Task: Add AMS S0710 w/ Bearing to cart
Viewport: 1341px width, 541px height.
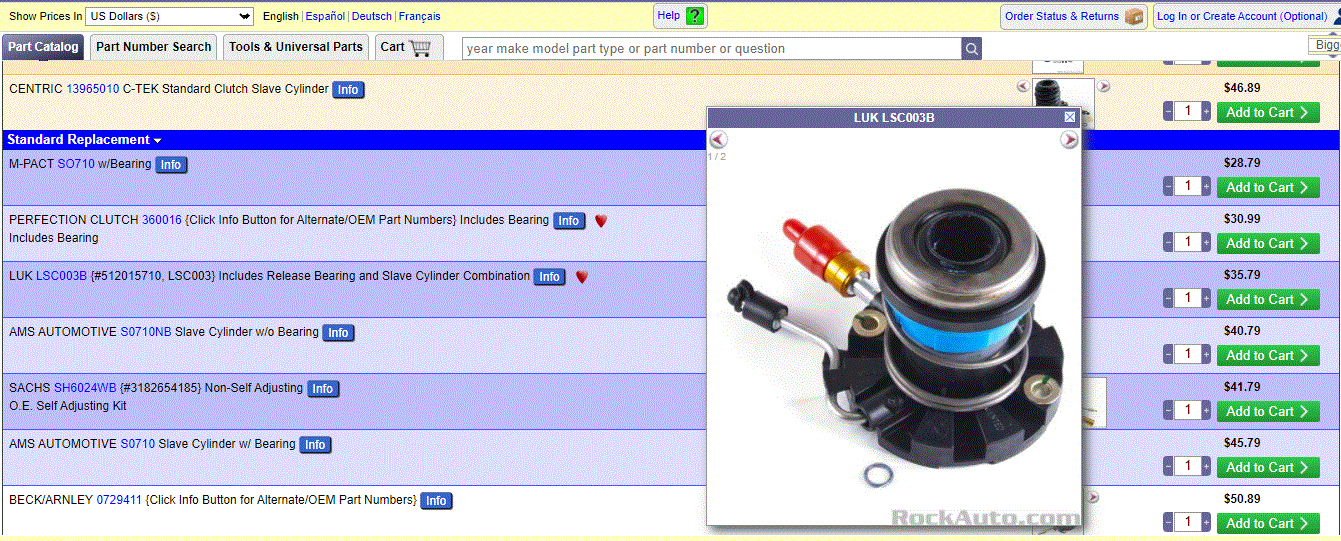Action: click(x=1268, y=467)
